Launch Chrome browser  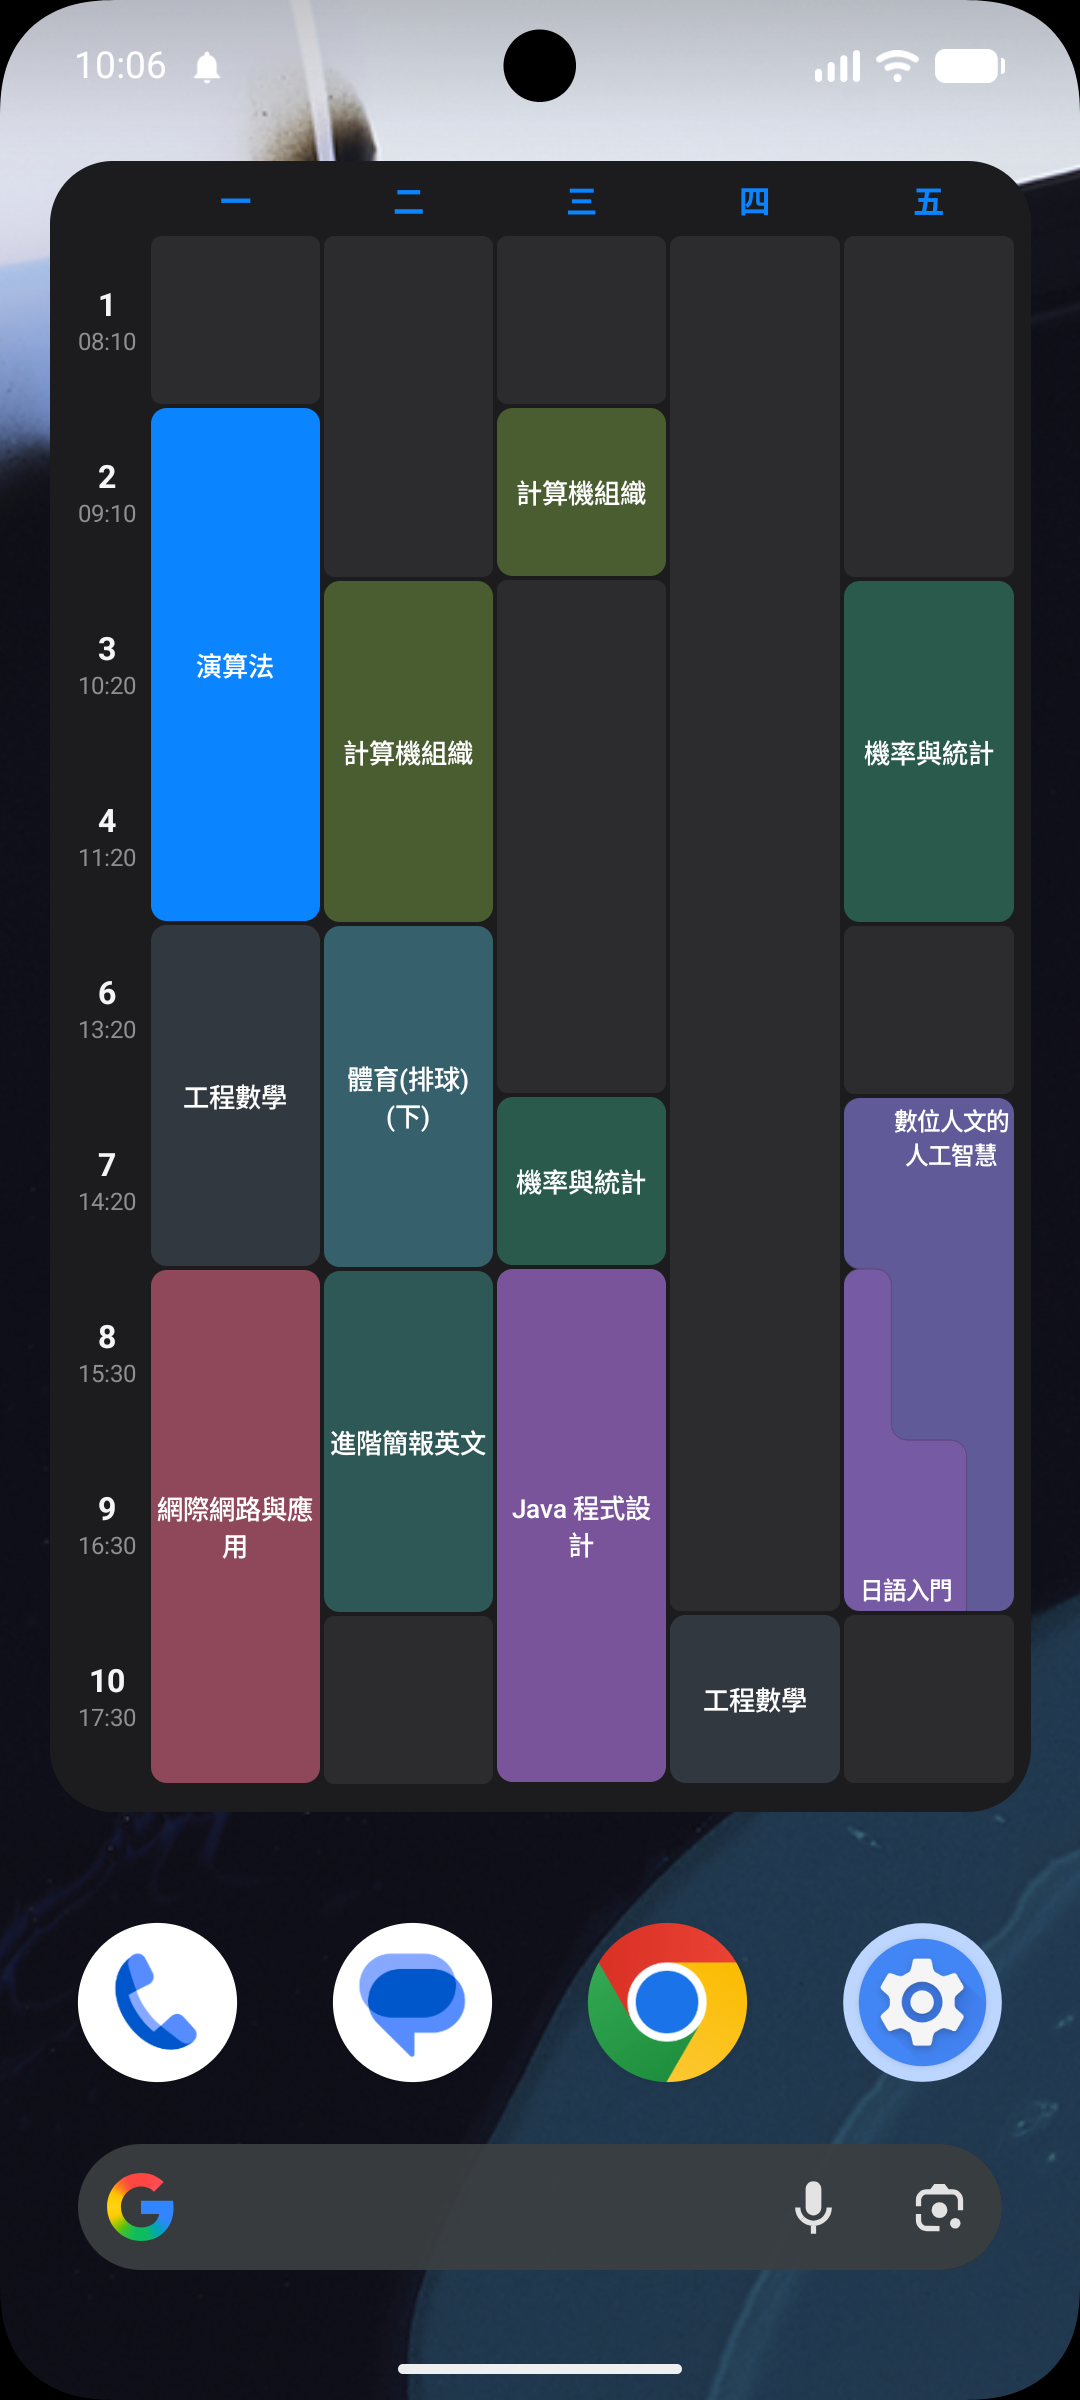[x=667, y=2002]
